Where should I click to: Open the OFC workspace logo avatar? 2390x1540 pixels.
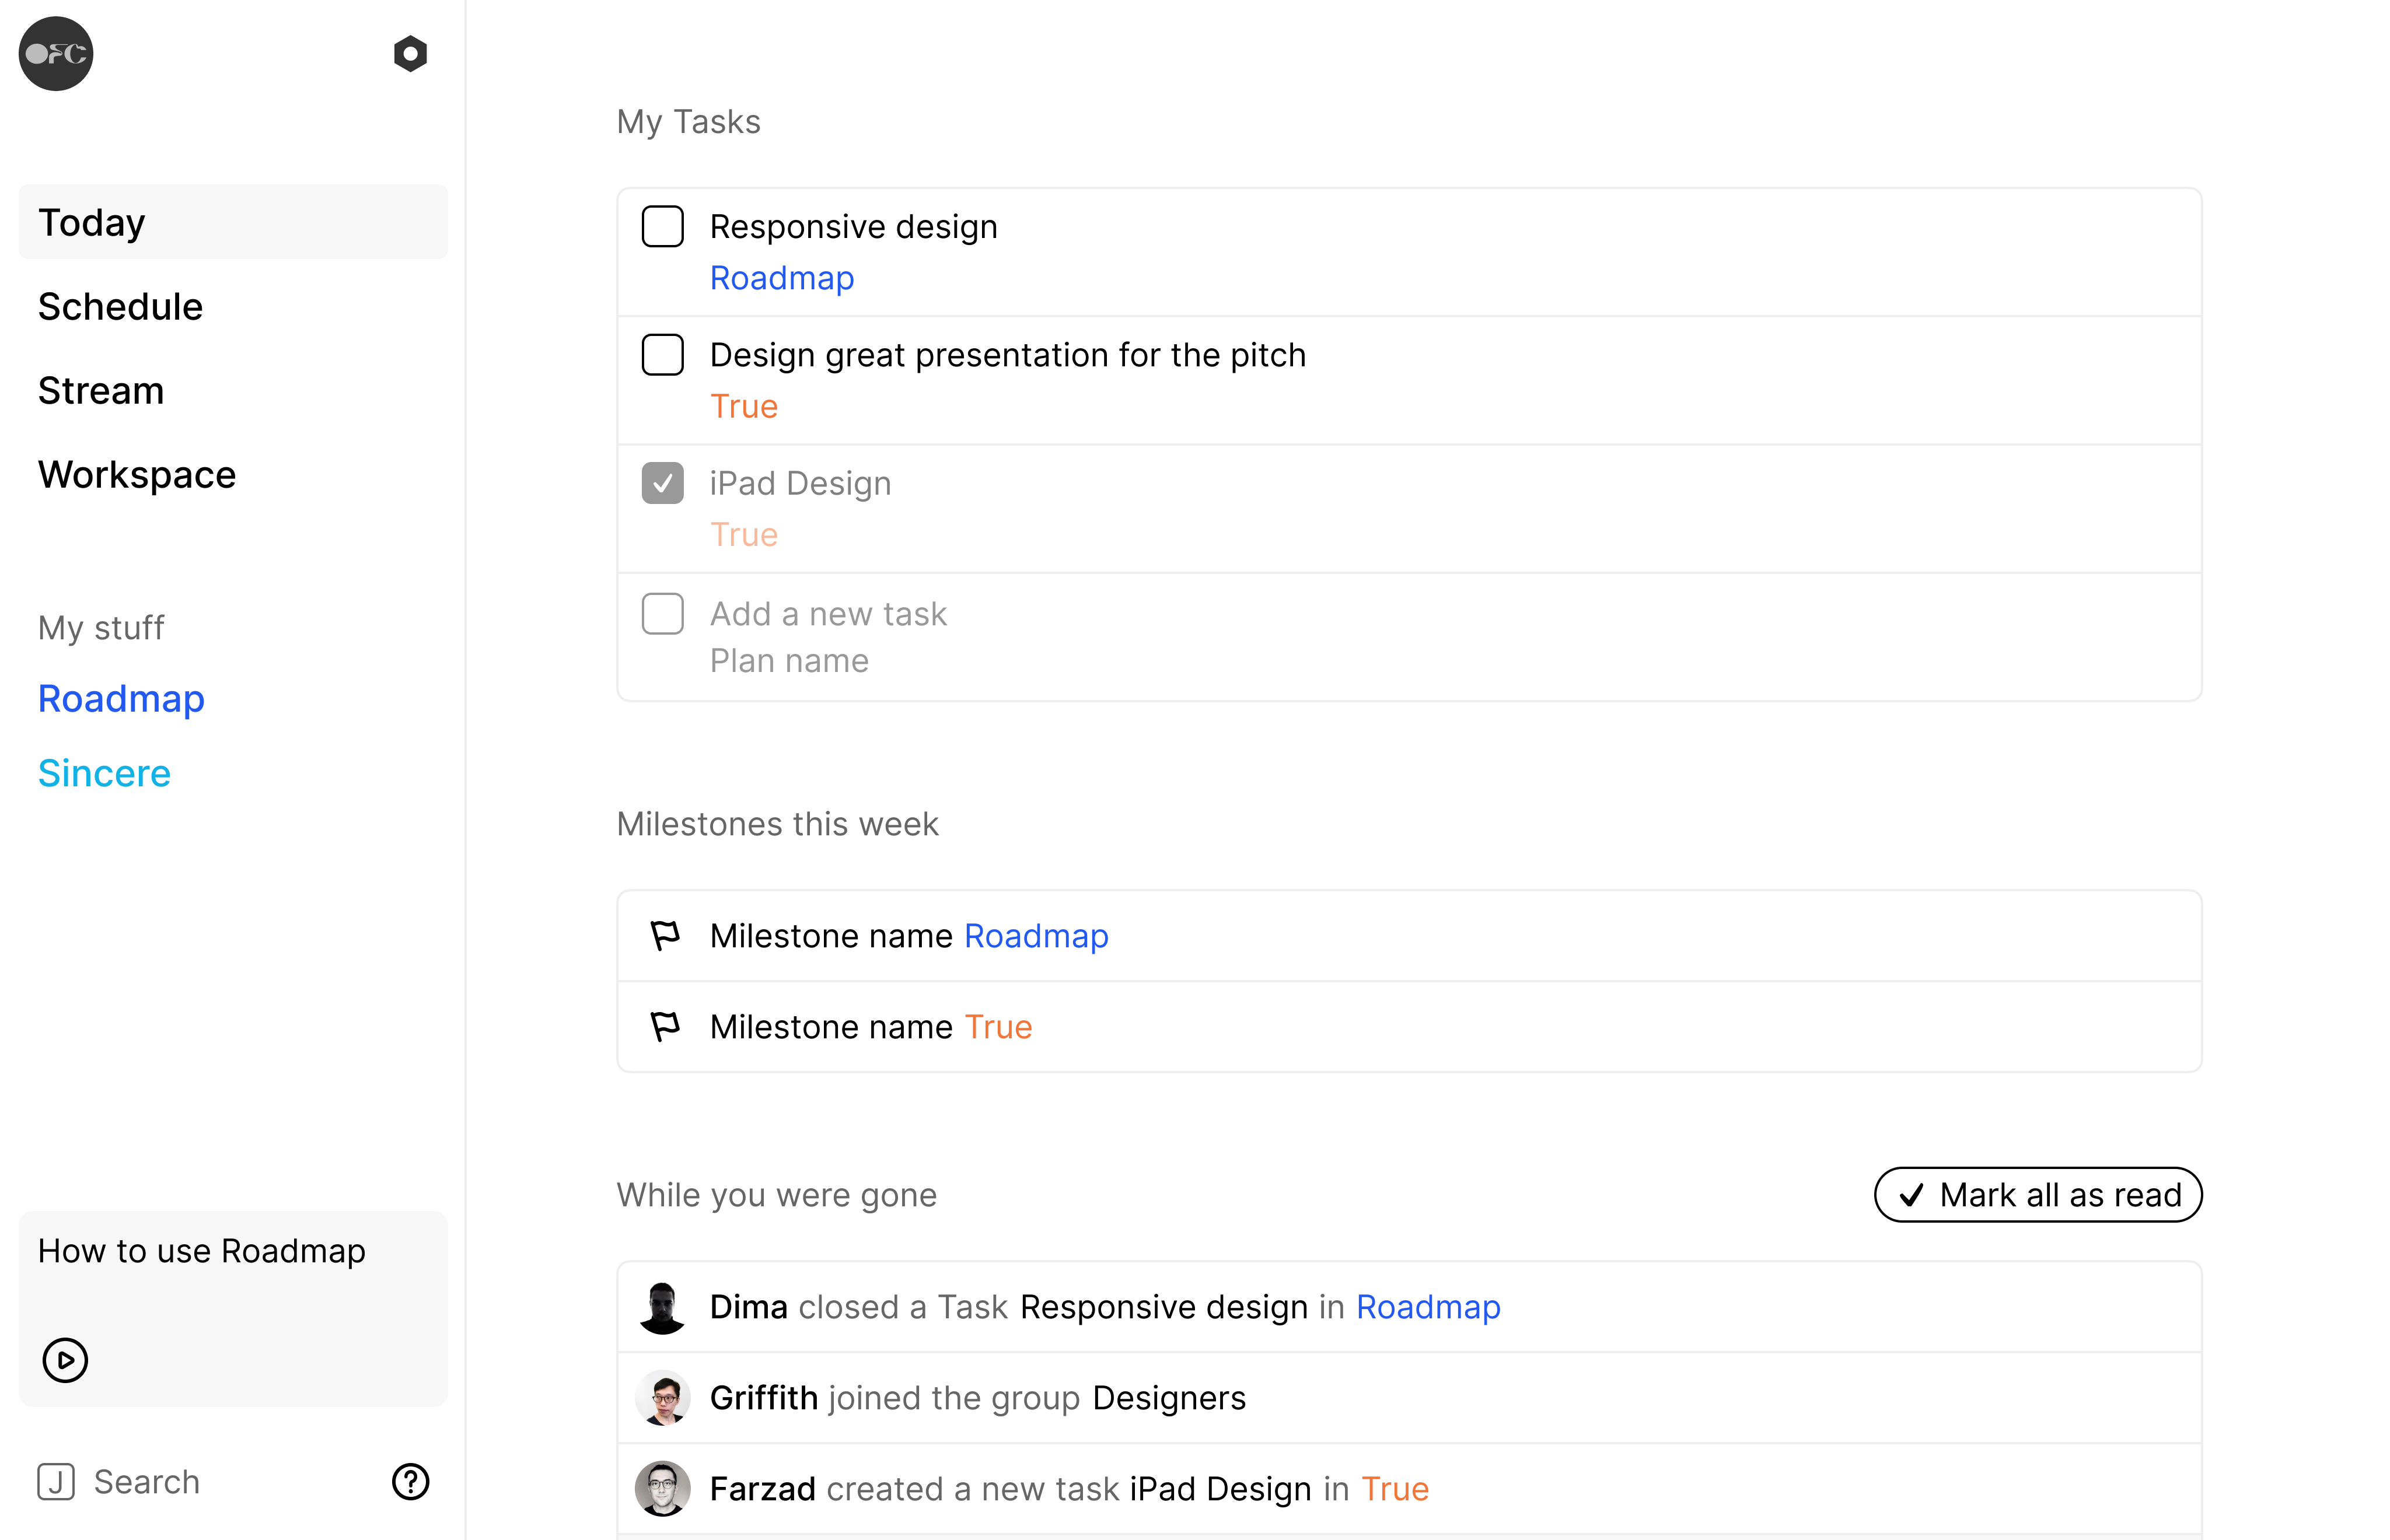pyautogui.click(x=56, y=54)
